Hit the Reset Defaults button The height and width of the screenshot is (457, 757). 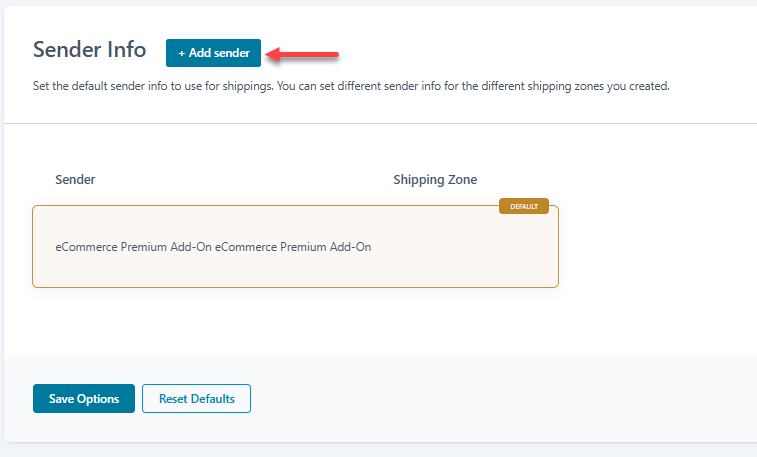click(x=196, y=398)
